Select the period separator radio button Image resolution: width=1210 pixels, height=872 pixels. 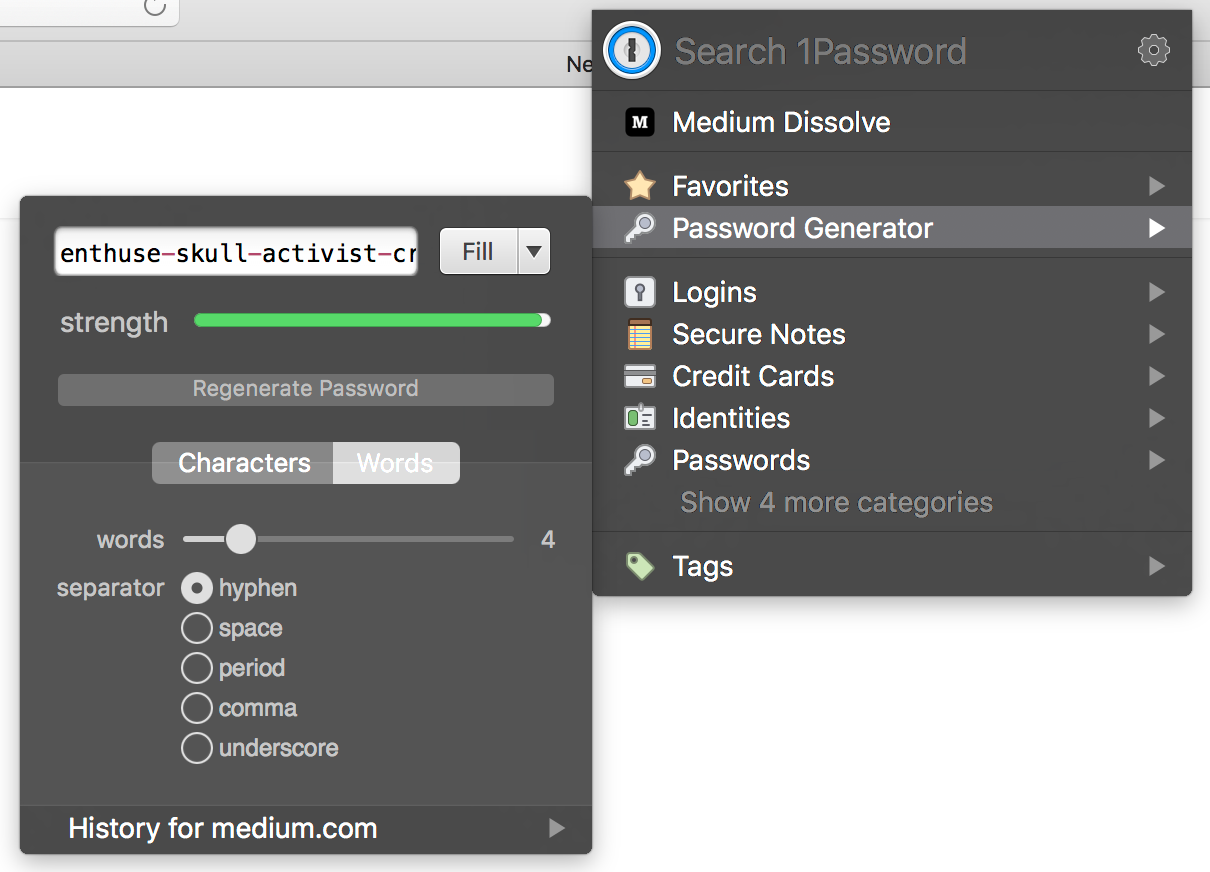(x=197, y=668)
